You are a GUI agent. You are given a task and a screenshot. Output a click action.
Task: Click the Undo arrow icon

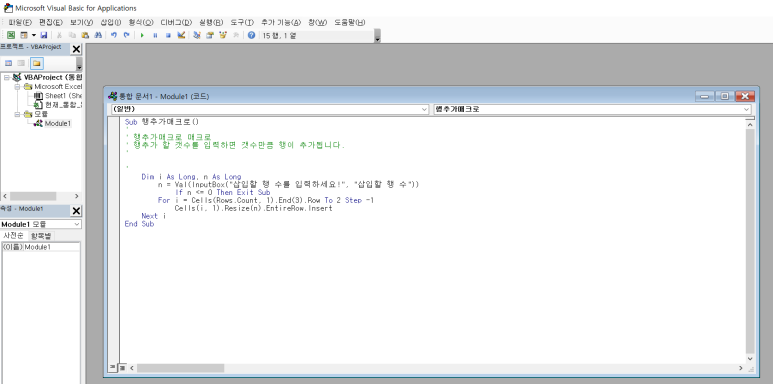pos(114,35)
